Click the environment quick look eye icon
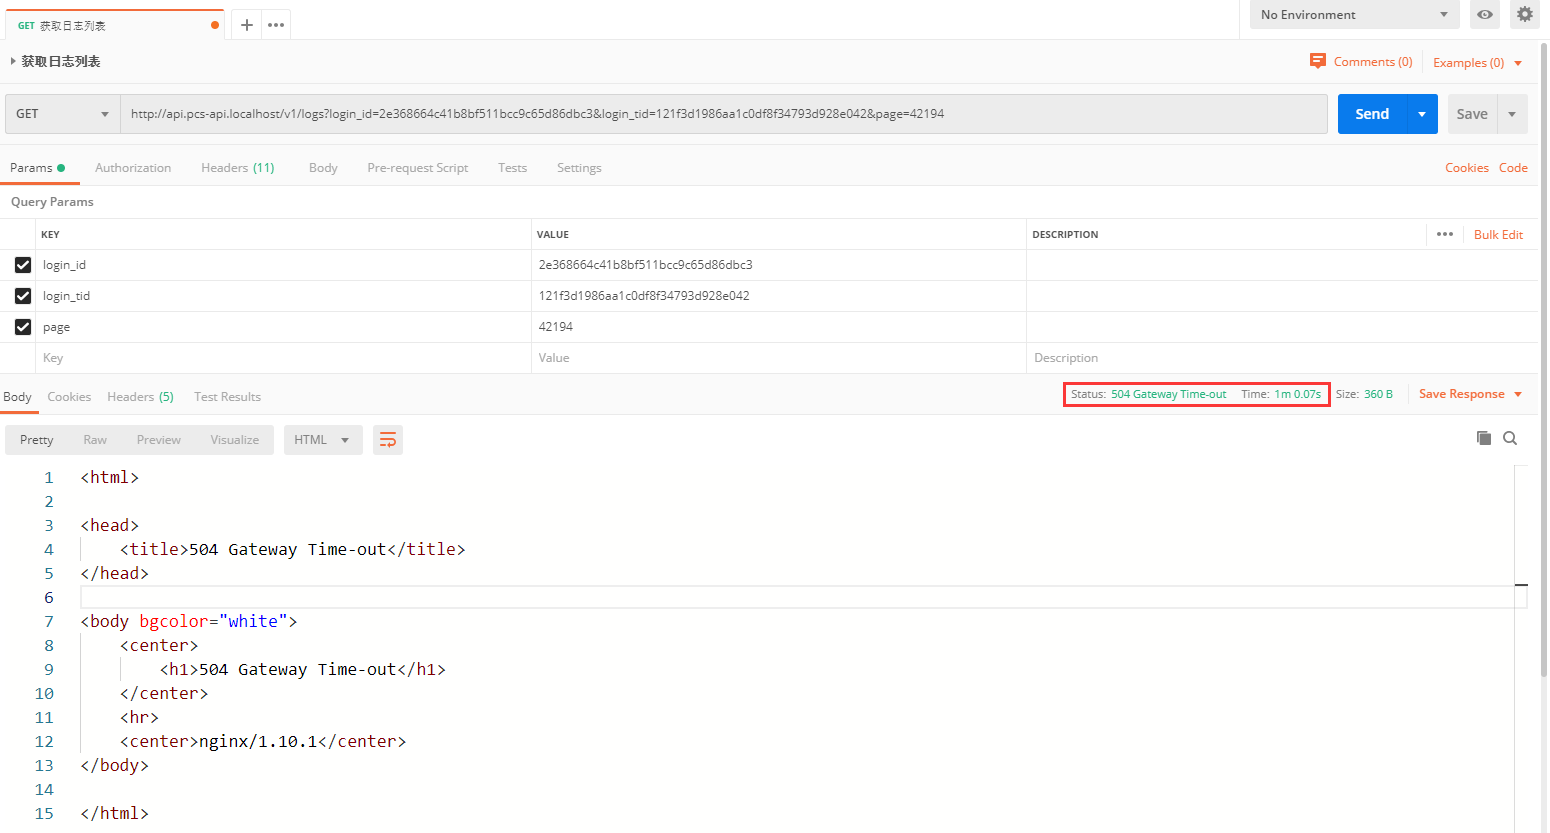 [1485, 14]
